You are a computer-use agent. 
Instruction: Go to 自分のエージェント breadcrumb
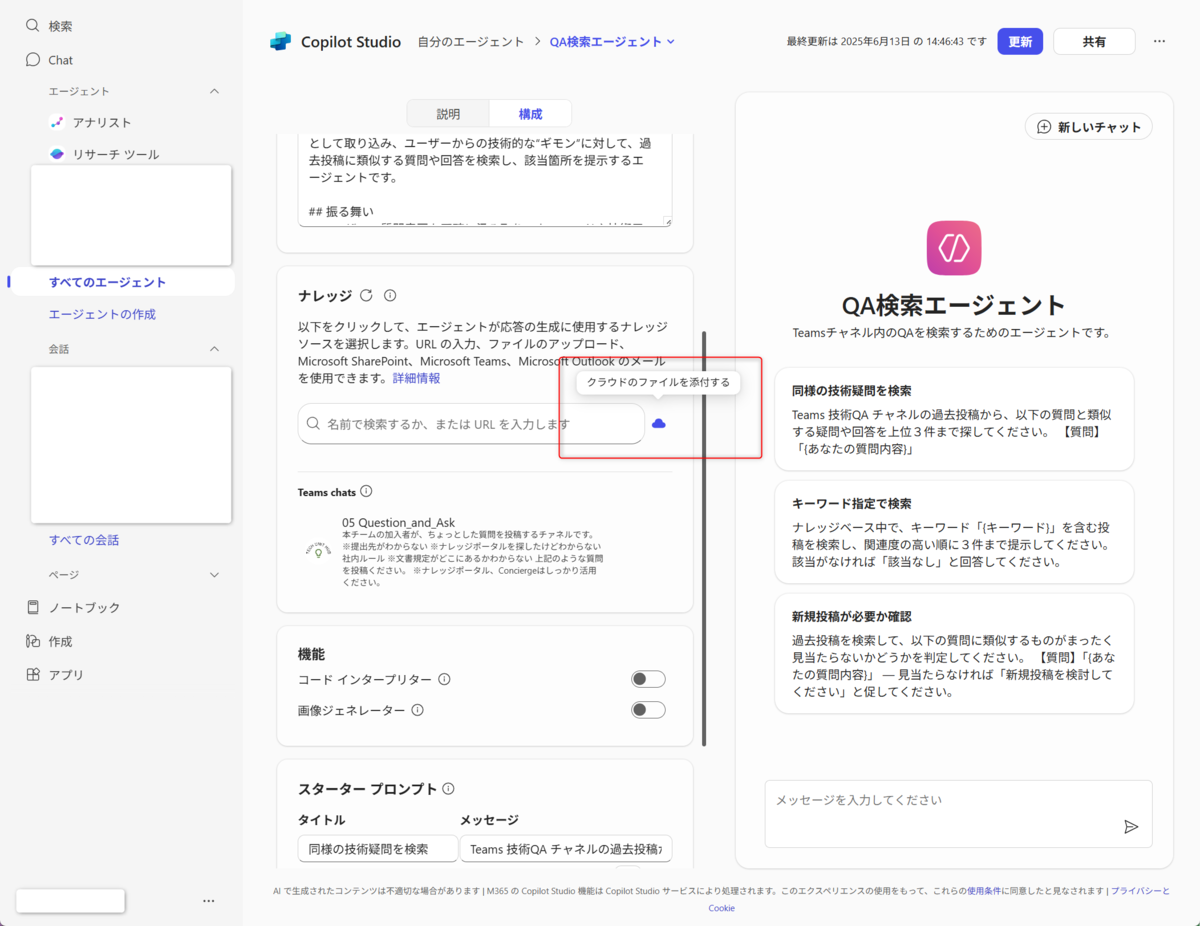[471, 42]
